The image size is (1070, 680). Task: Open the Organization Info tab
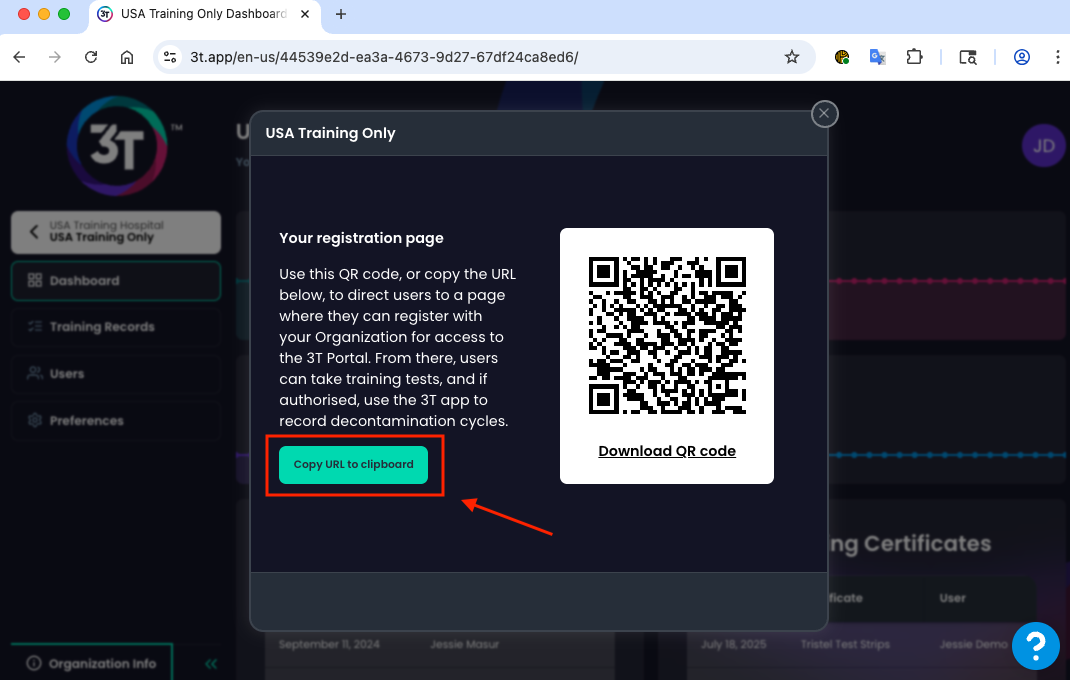91,662
